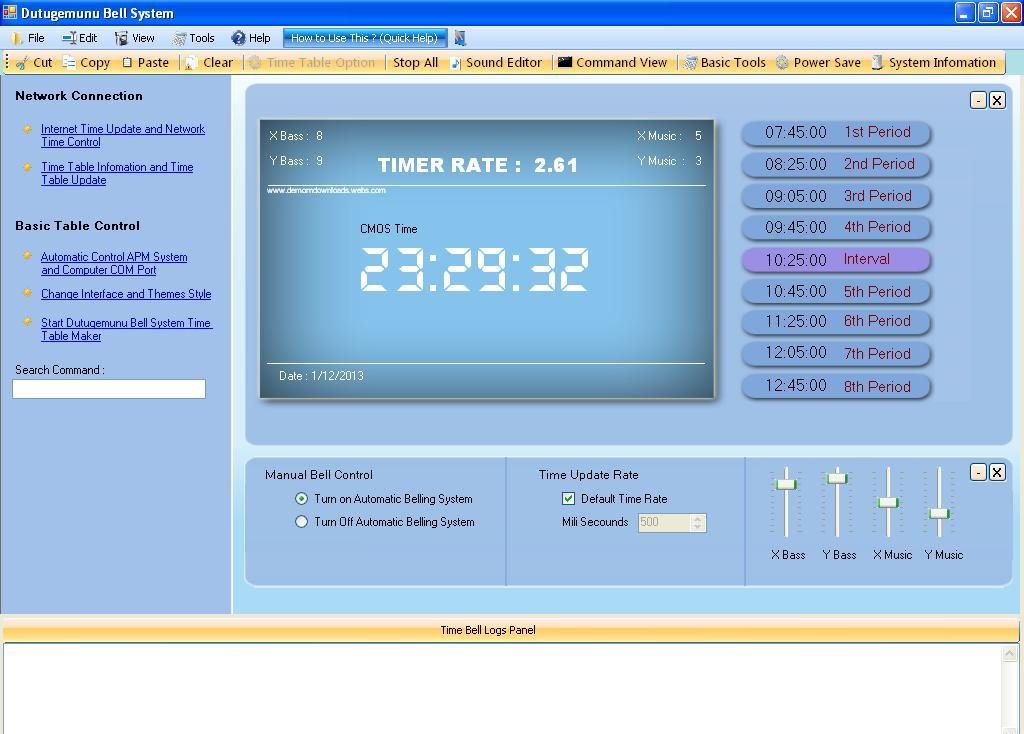Select the 12:05:00 7th Period entry
The width and height of the screenshot is (1024, 734).
coord(836,353)
